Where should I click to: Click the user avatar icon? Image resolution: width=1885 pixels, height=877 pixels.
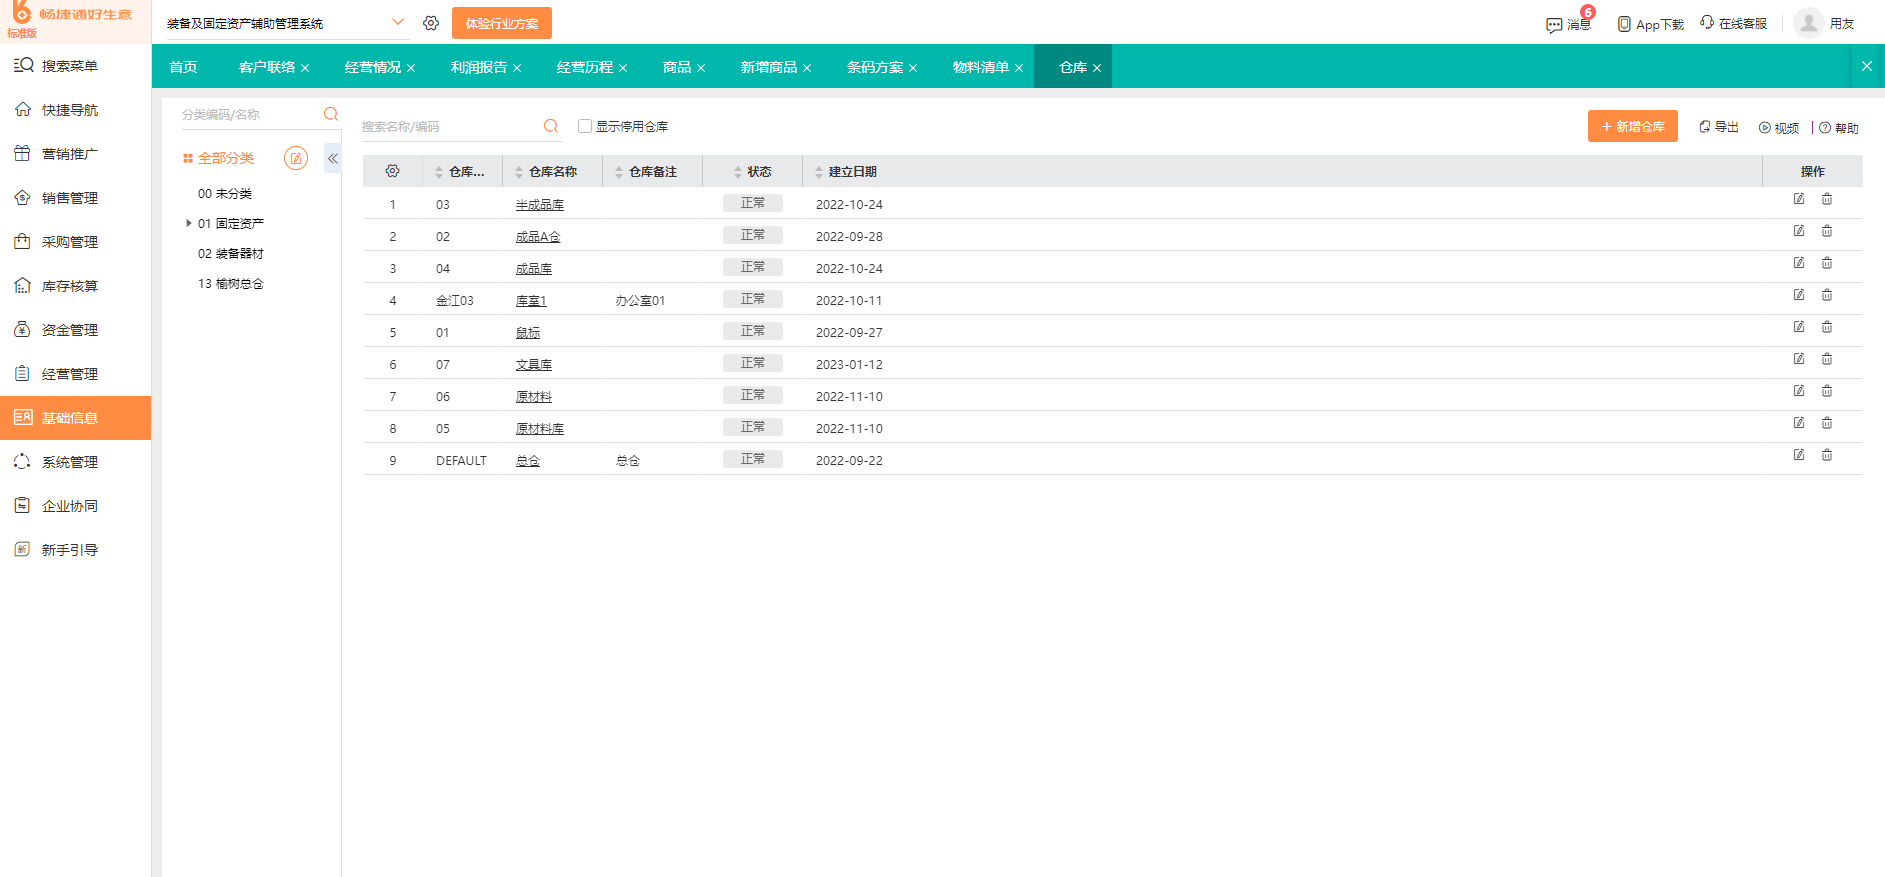(x=1809, y=23)
